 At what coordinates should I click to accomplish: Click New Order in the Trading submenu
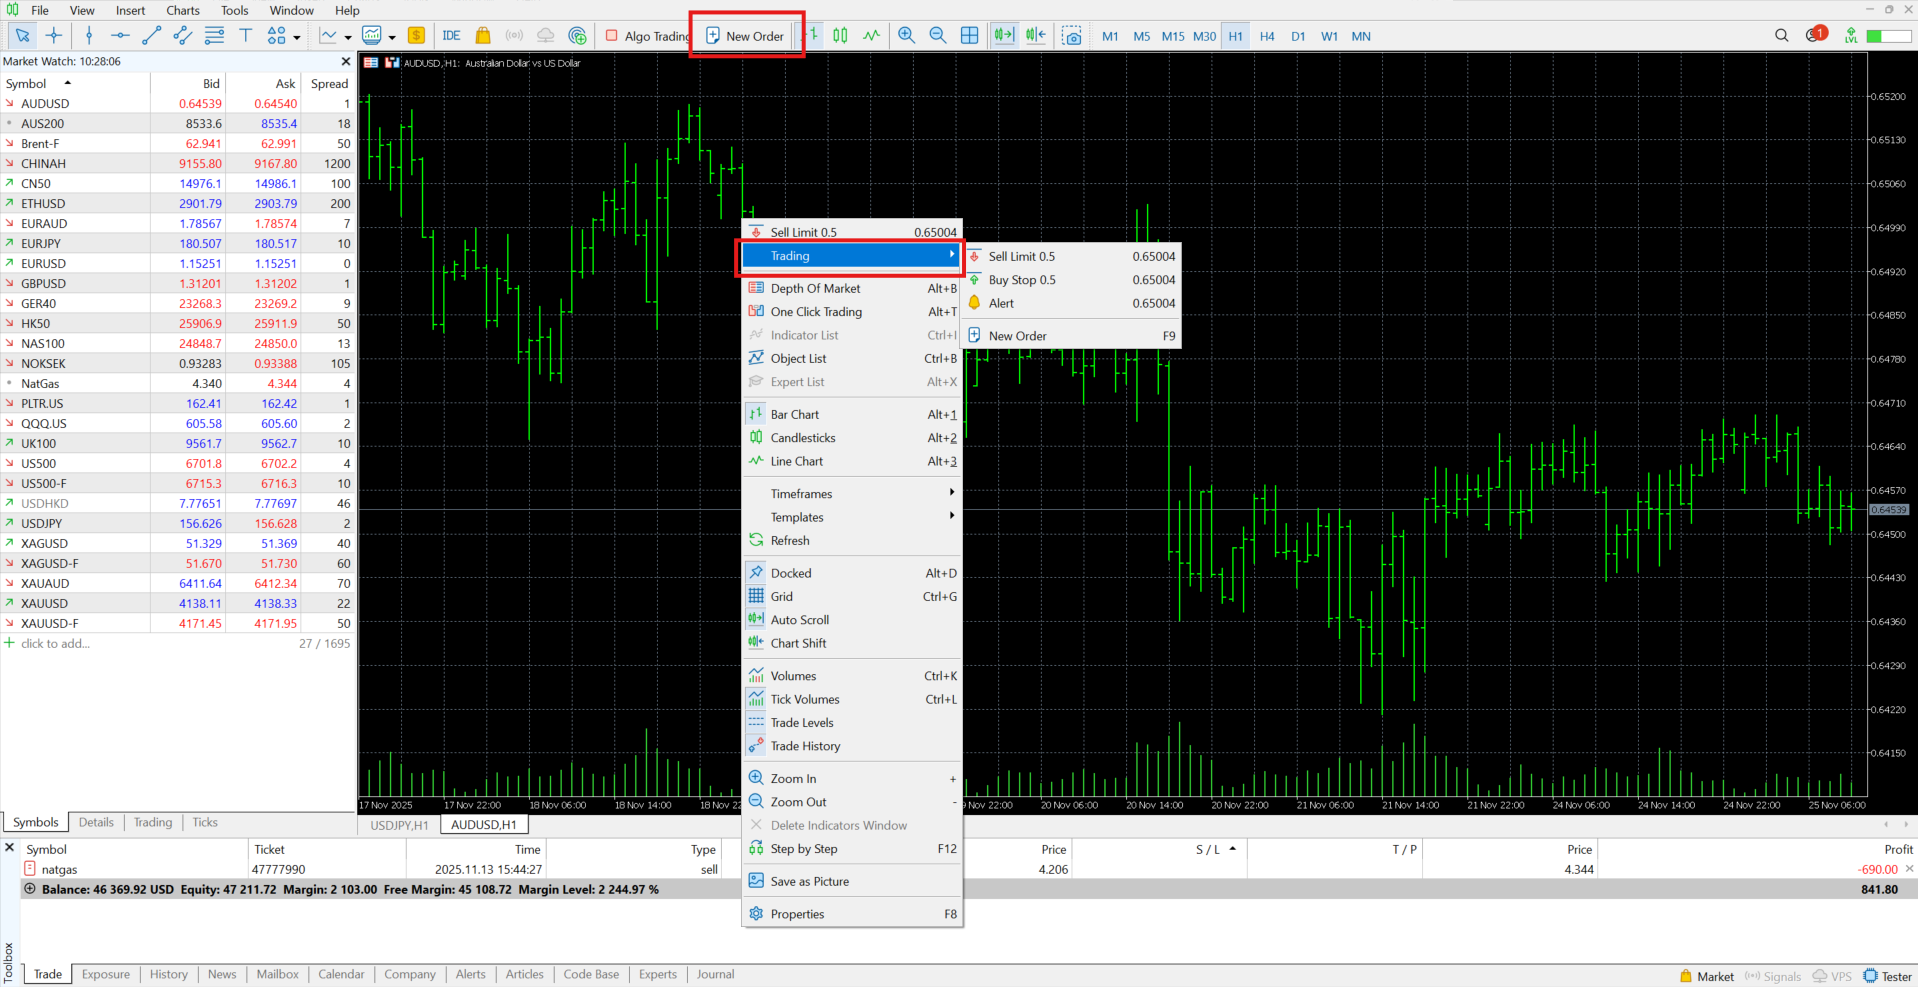(1017, 336)
